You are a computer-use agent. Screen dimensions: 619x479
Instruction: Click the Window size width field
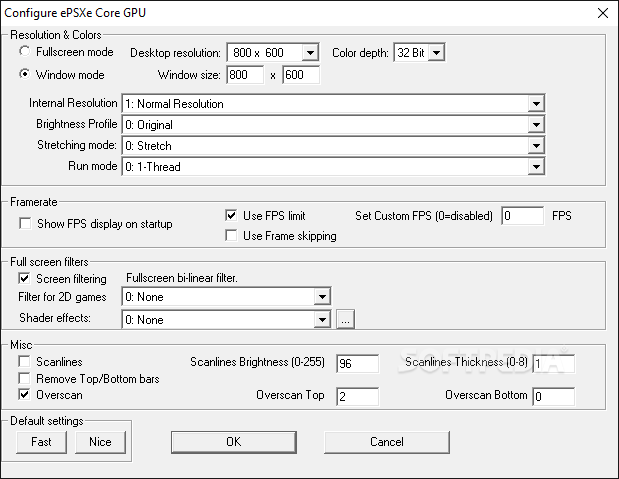(245, 75)
